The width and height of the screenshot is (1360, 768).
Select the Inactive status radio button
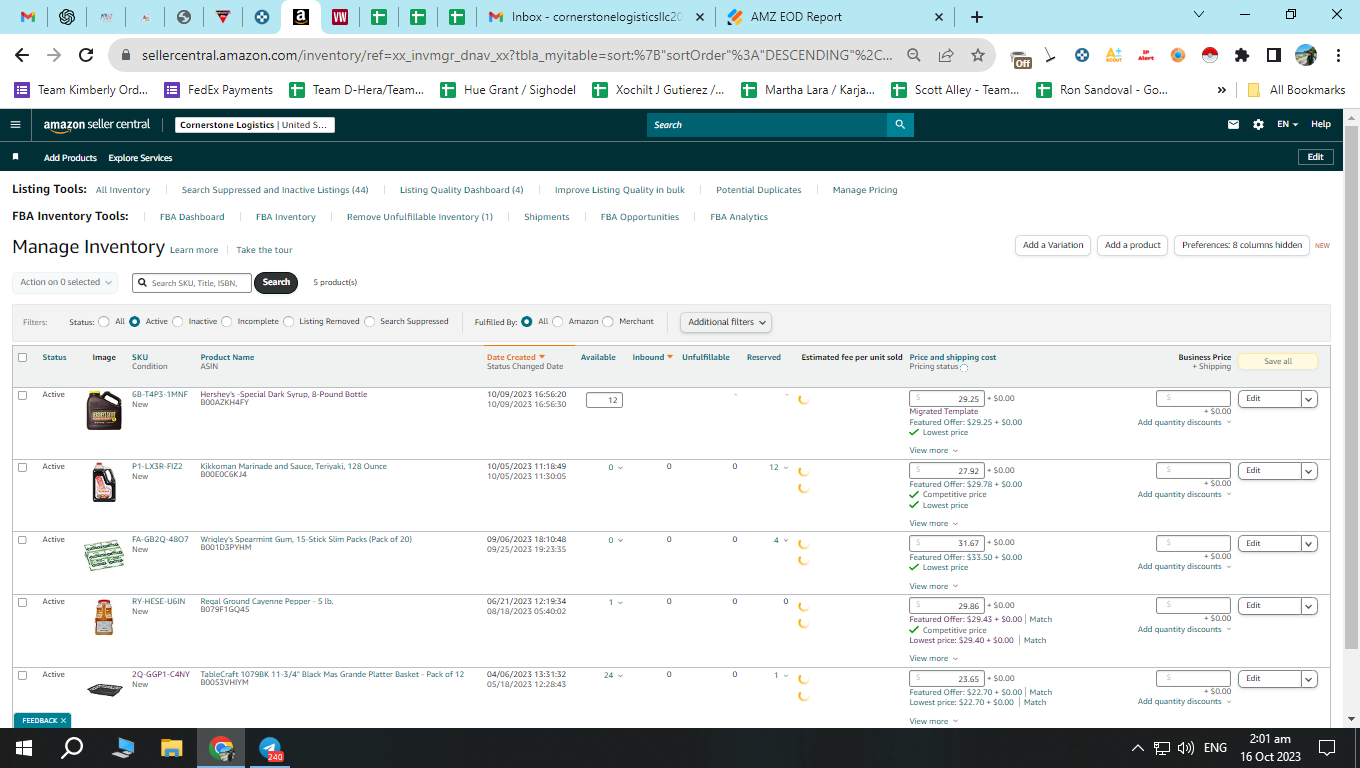point(178,322)
